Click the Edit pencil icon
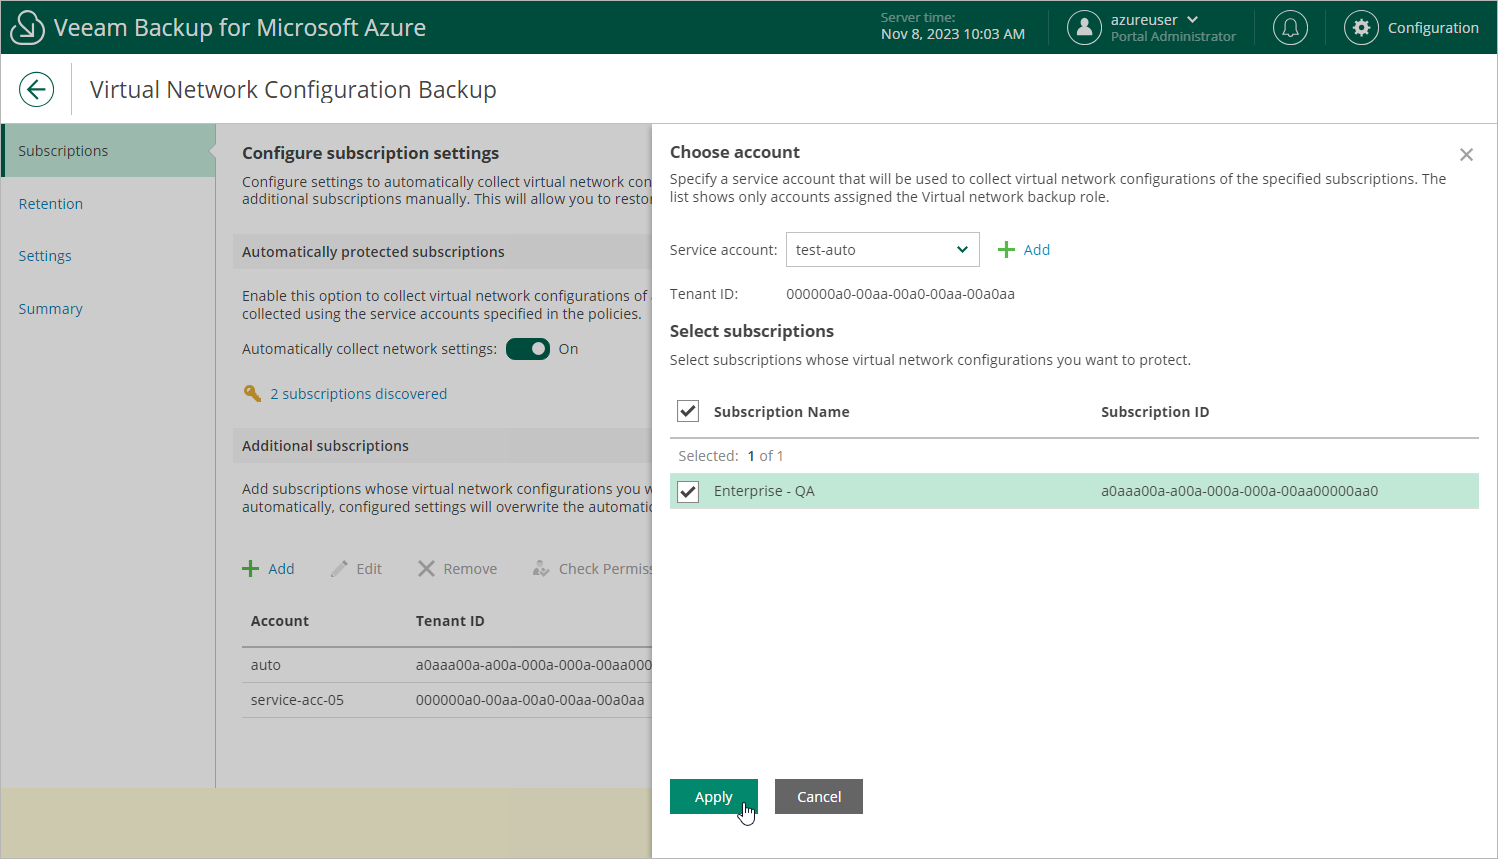This screenshot has height=859, width=1498. [339, 569]
